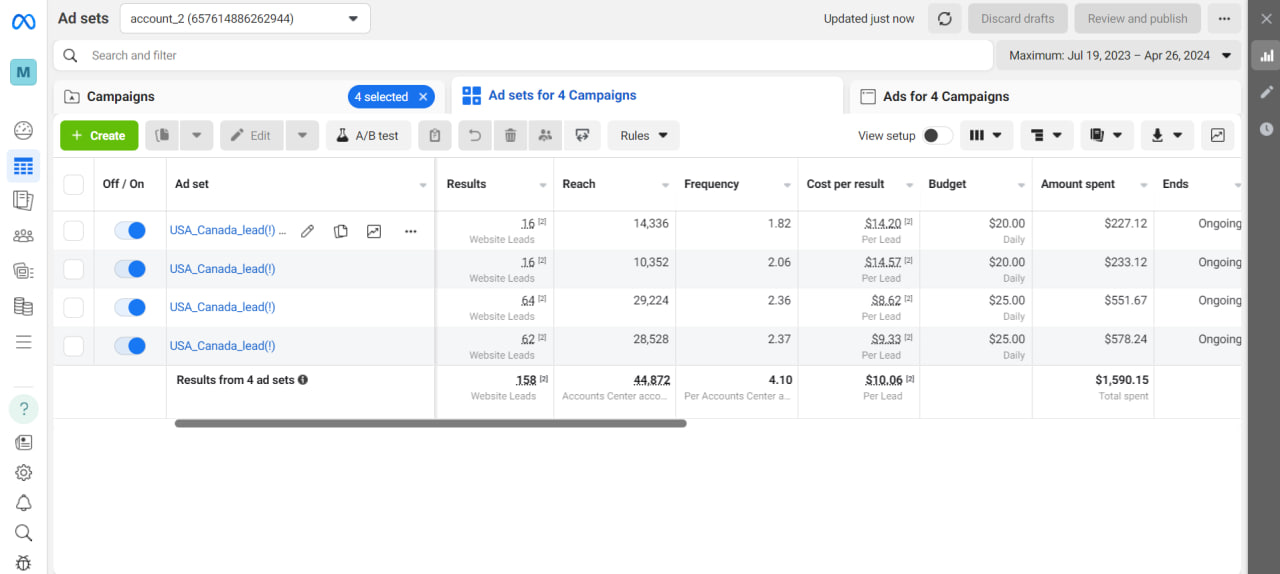This screenshot has height=574, width=1280.
Task: Open the Settings gear icon in sidebar
Action: (x=23, y=472)
